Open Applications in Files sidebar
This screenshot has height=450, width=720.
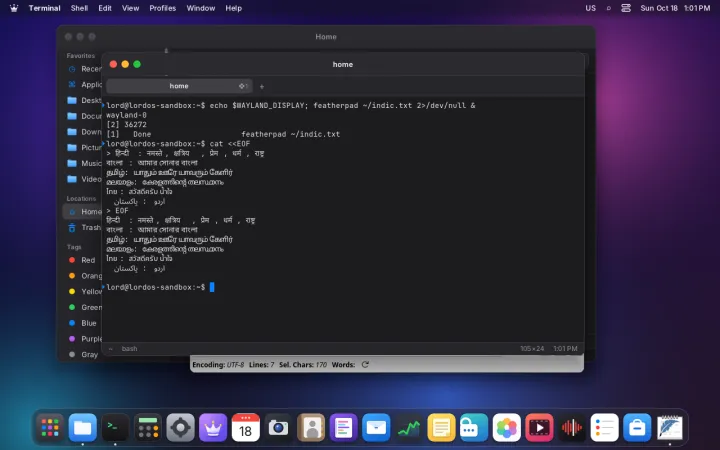point(83,84)
